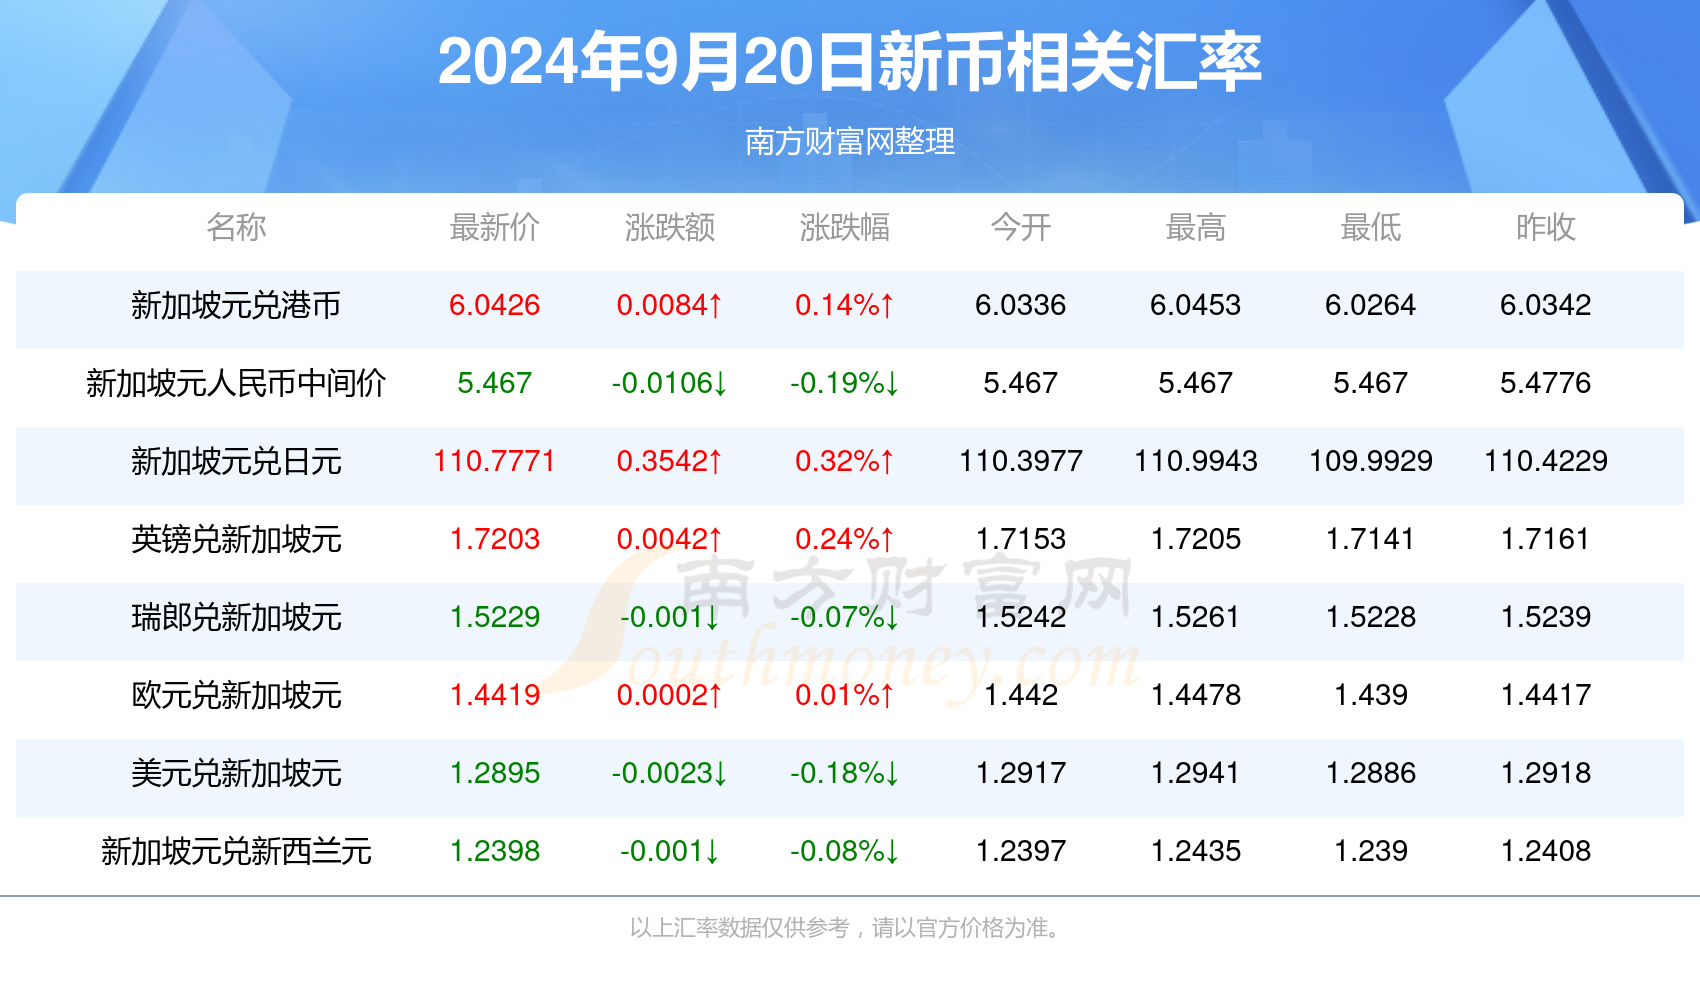Click the up arrow next to 0.3542
The width and height of the screenshot is (1700, 1000).
715,462
